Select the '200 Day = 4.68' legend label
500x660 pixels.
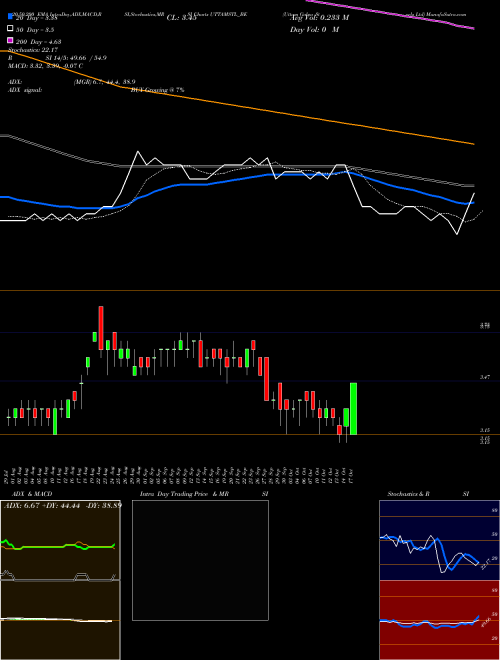[39, 42]
